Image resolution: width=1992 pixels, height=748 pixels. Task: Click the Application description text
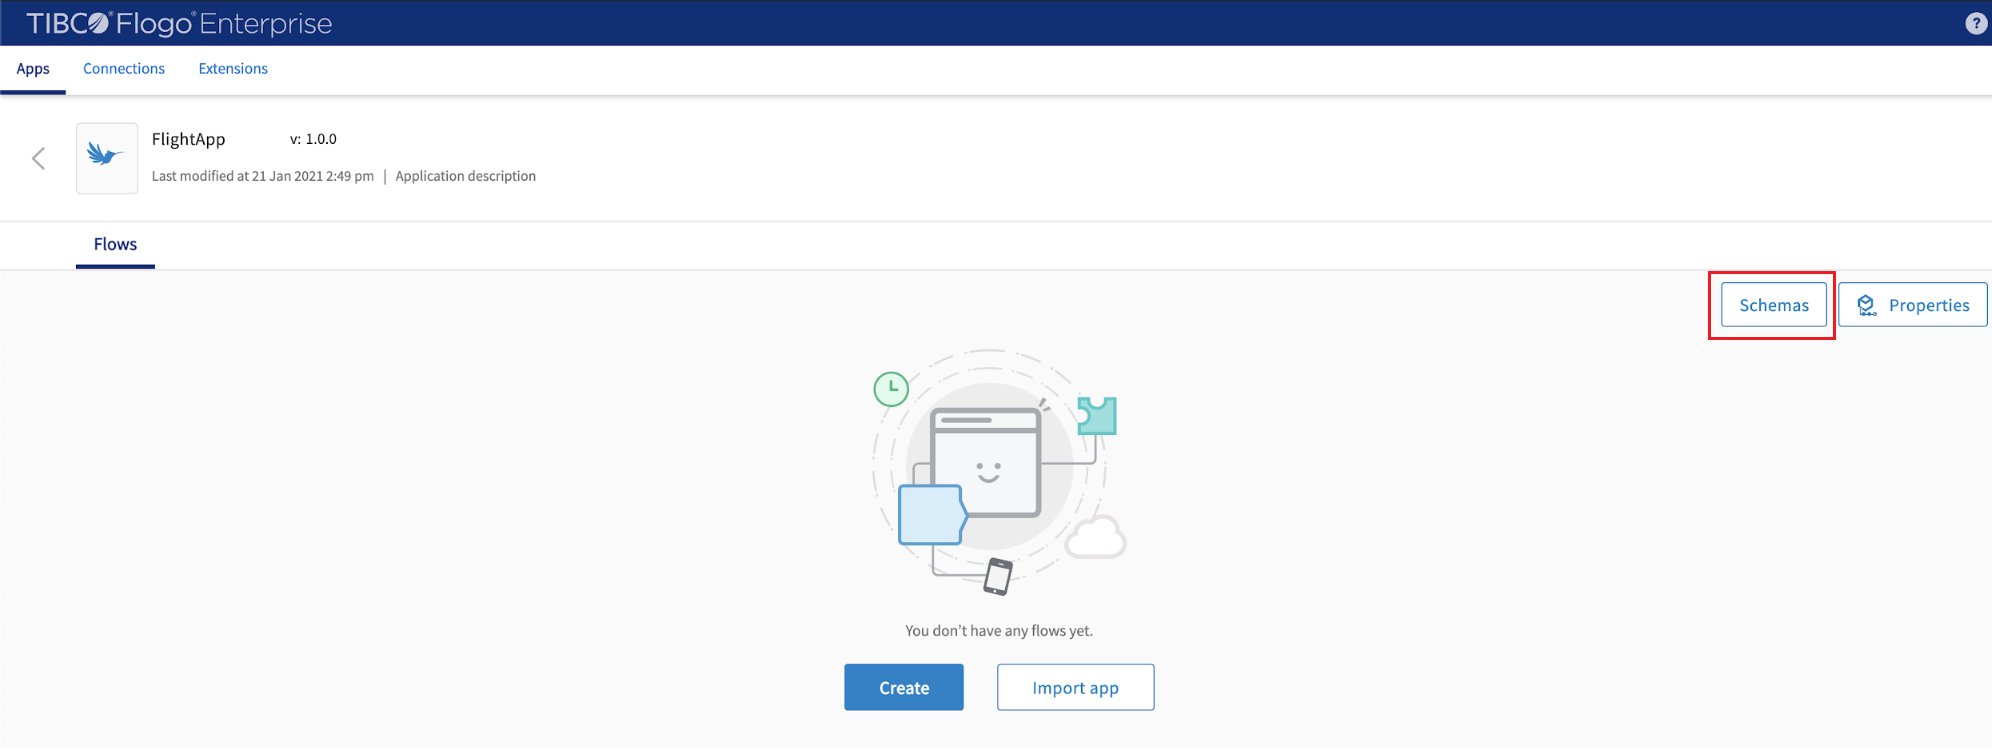coord(466,176)
